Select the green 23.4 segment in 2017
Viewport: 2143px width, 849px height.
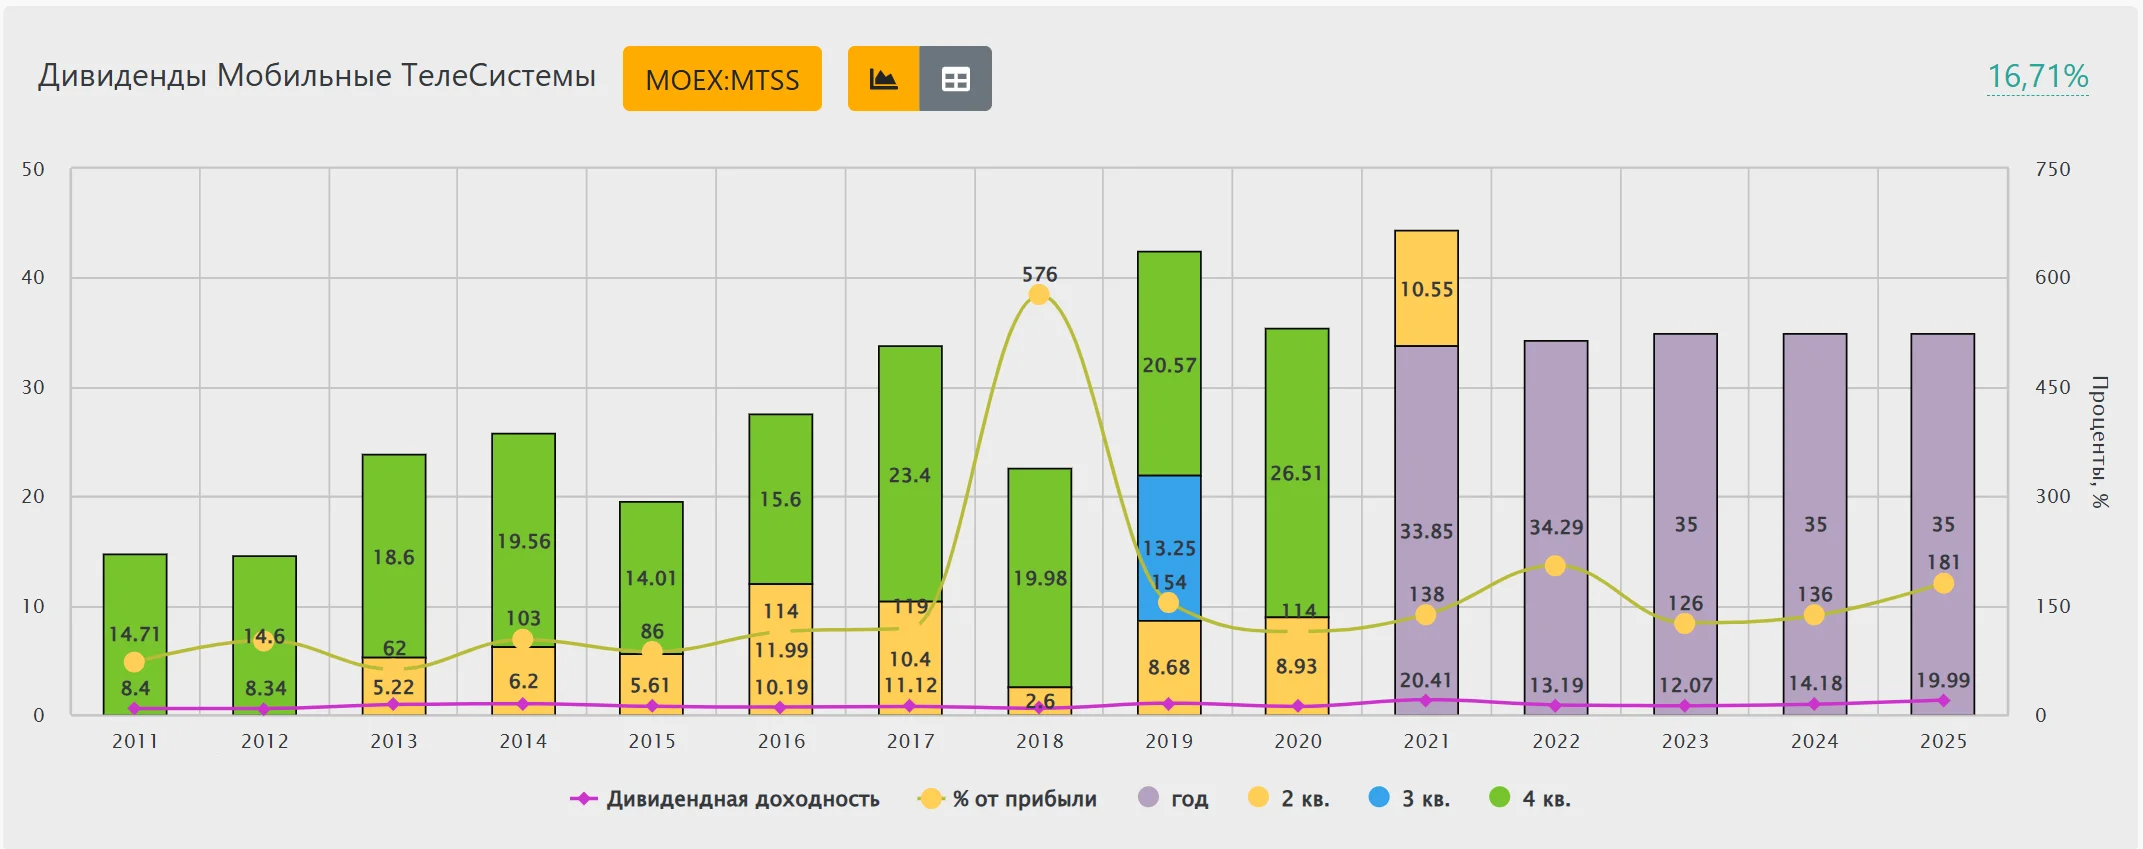[x=910, y=474]
